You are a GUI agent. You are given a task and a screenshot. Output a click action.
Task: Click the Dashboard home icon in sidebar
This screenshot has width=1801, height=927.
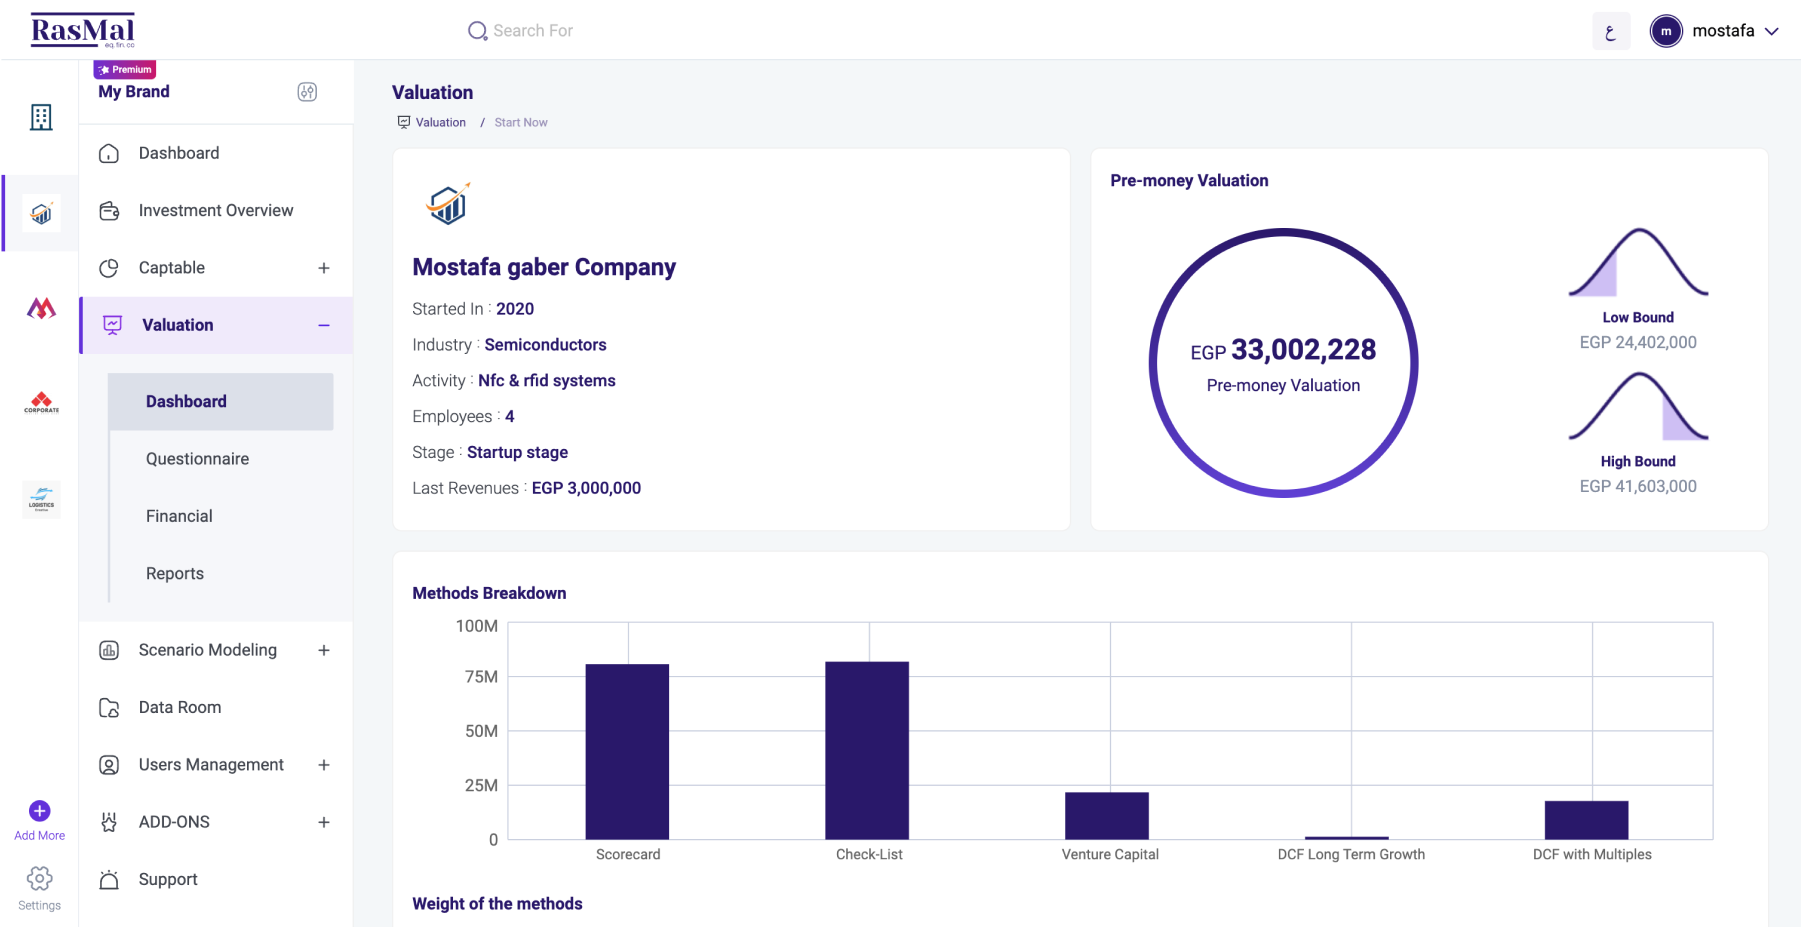109,154
